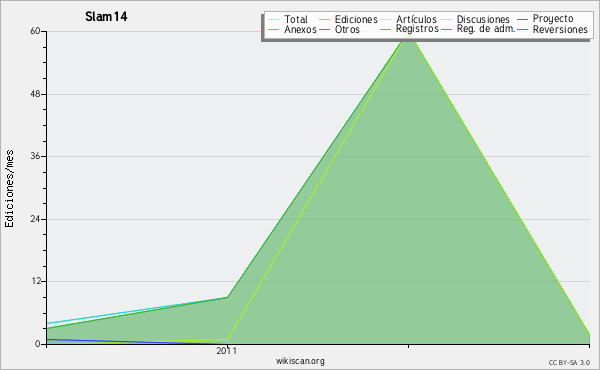Click the Proyecto legend entry
Screen dimensions: 600x370
coord(545,18)
